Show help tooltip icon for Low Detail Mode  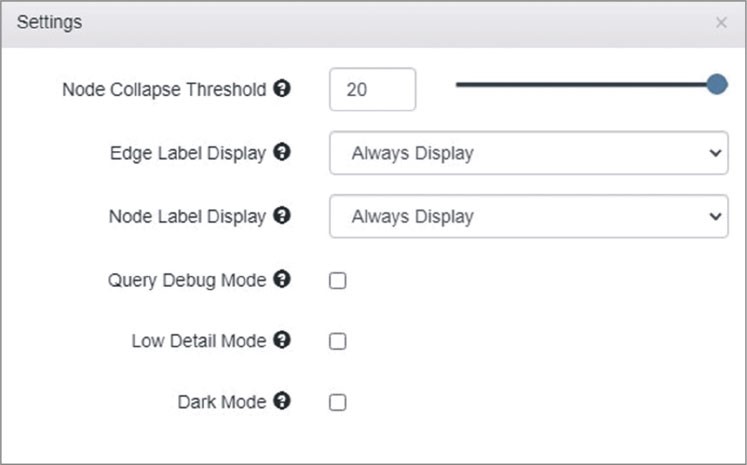pyautogui.click(x=282, y=340)
